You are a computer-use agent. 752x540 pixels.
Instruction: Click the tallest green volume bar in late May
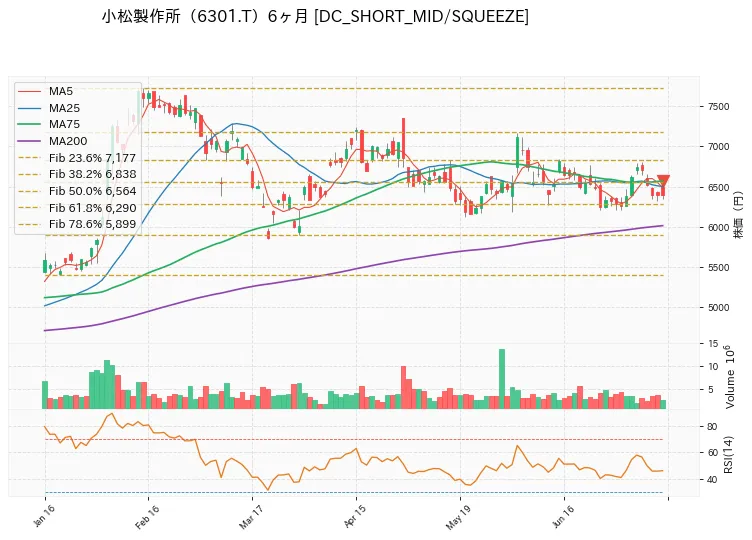coord(502,379)
